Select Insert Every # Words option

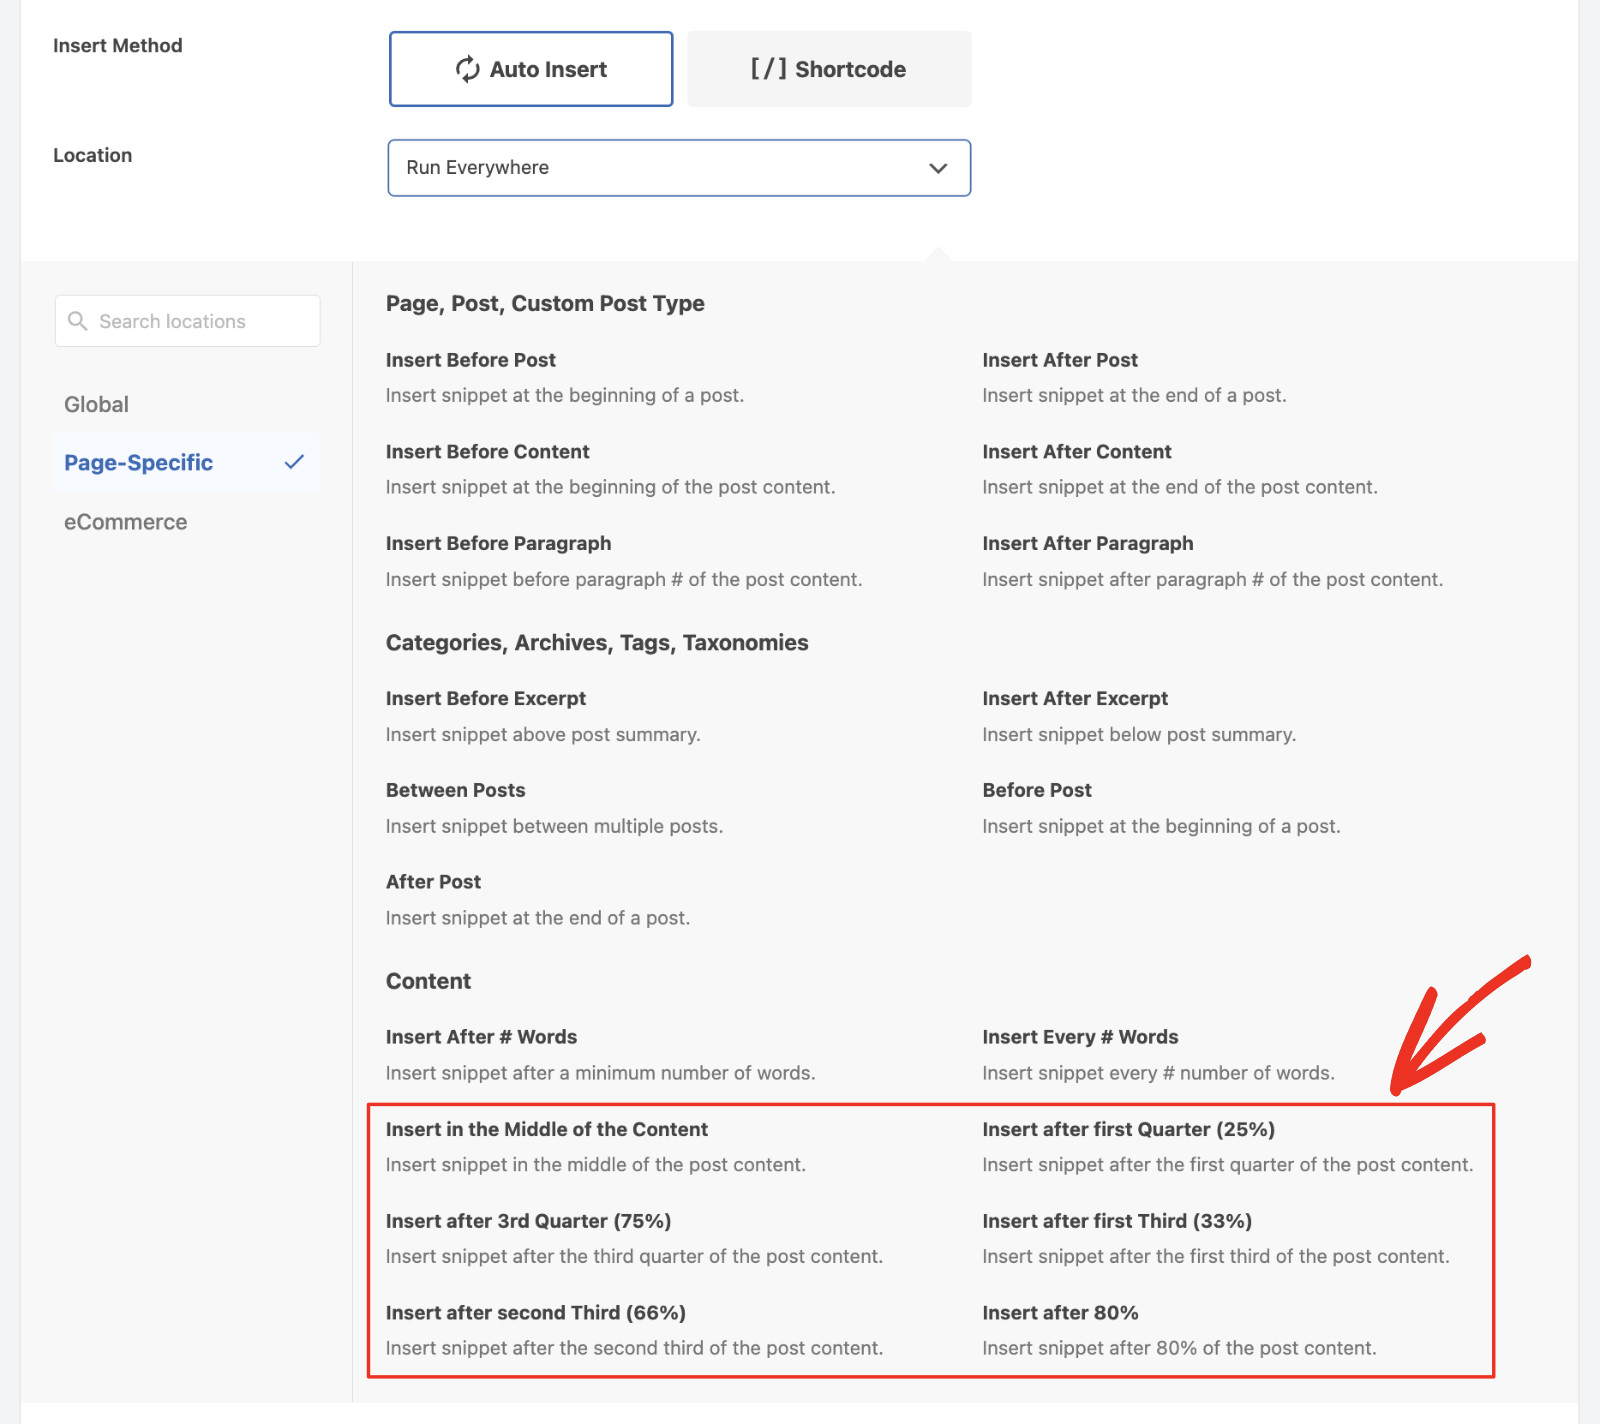pos(1080,1037)
